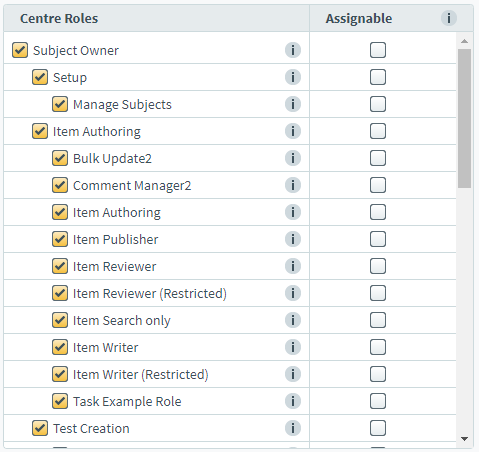
Task: Enable Assignable for Item Writer
Action: pos(378,347)
